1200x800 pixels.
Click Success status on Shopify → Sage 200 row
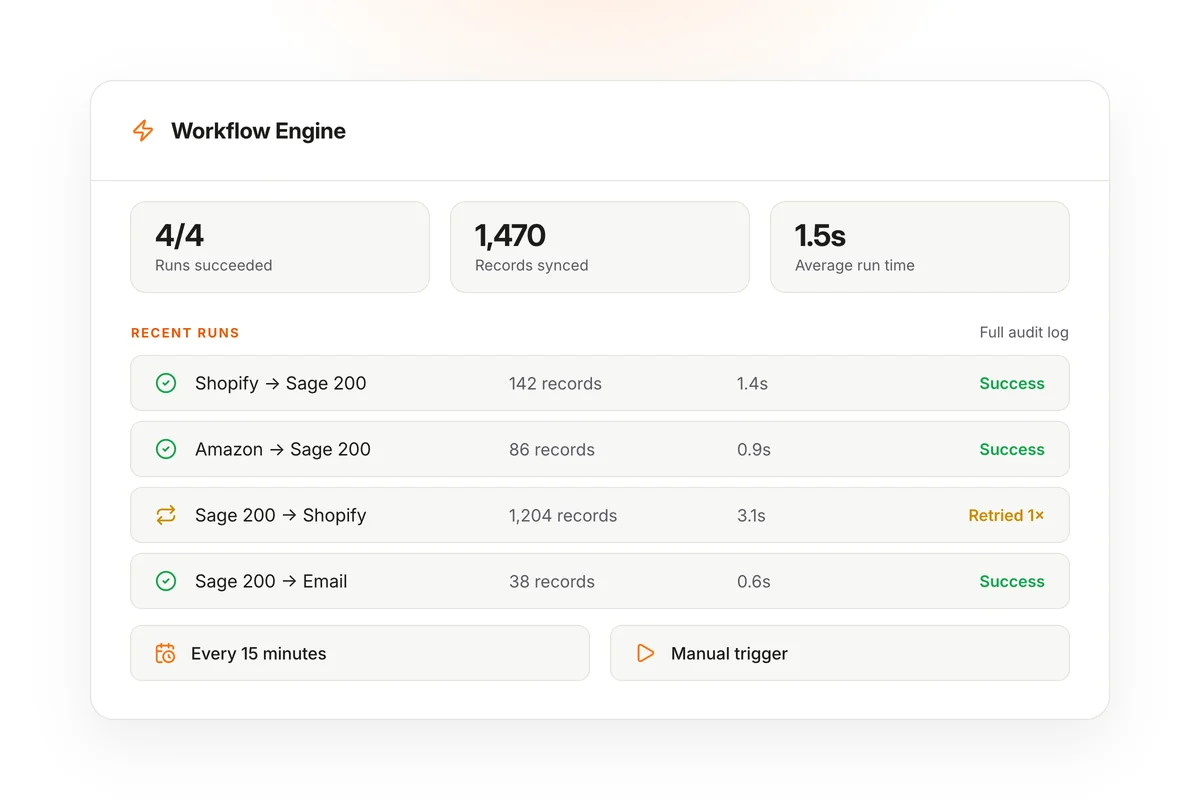click(1012, 383)
